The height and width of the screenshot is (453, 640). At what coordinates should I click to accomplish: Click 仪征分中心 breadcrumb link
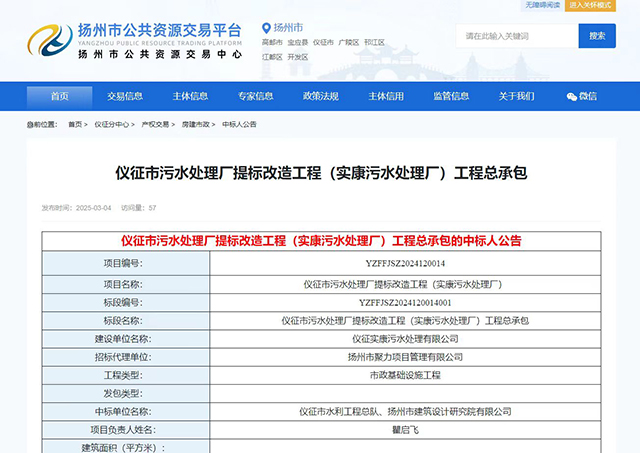(112, 124)
